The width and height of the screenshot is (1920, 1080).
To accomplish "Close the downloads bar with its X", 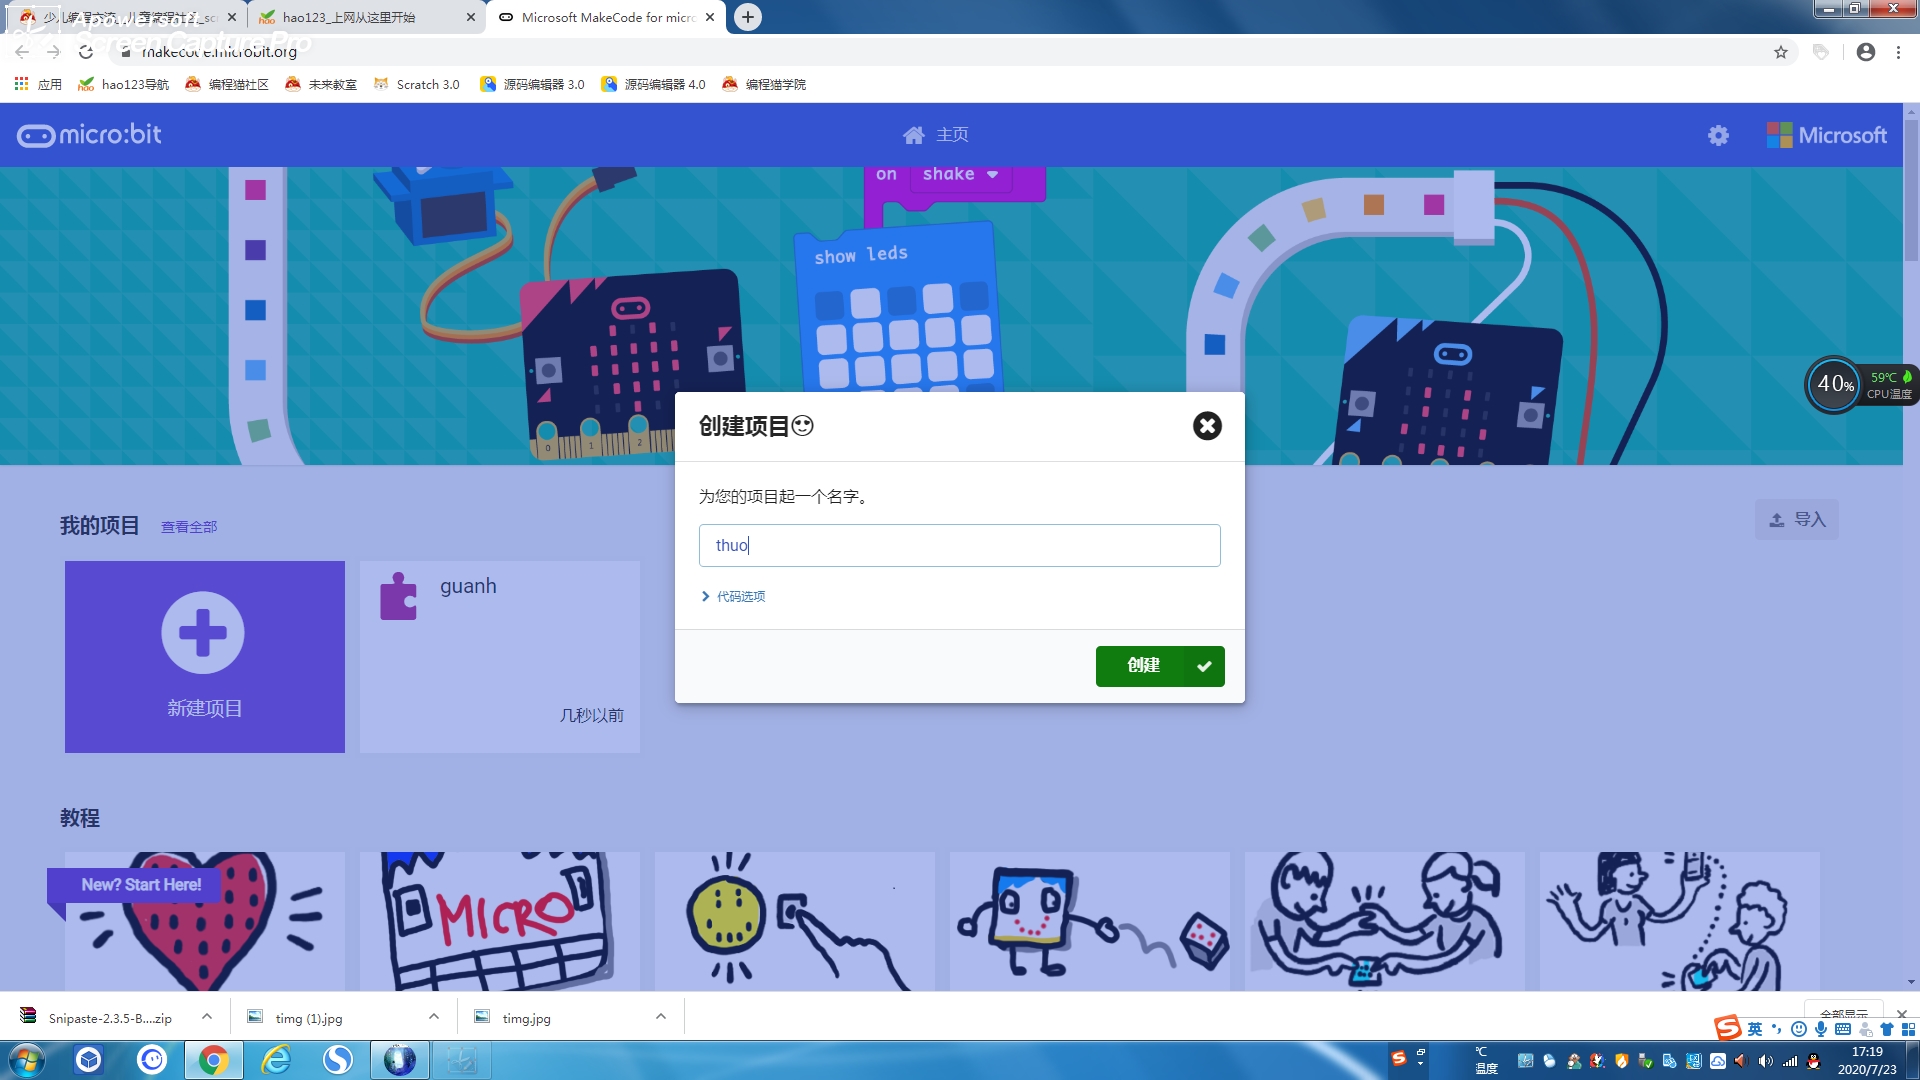I will point(1902,1013).
